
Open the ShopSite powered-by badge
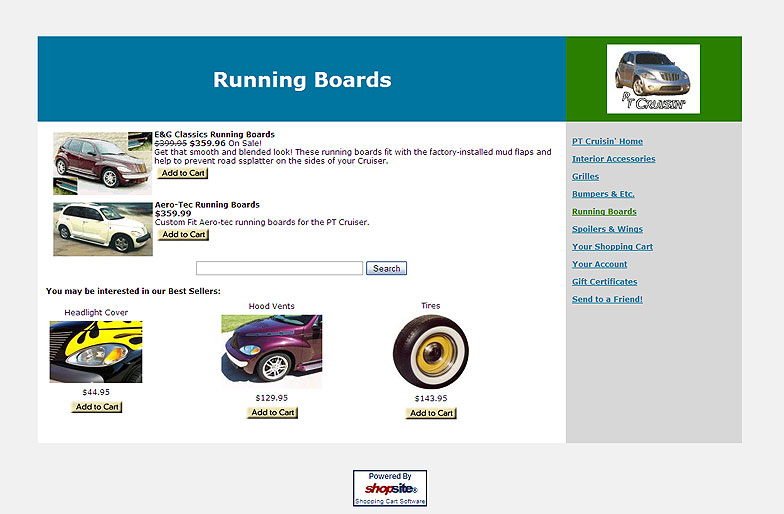coord(390,488)
